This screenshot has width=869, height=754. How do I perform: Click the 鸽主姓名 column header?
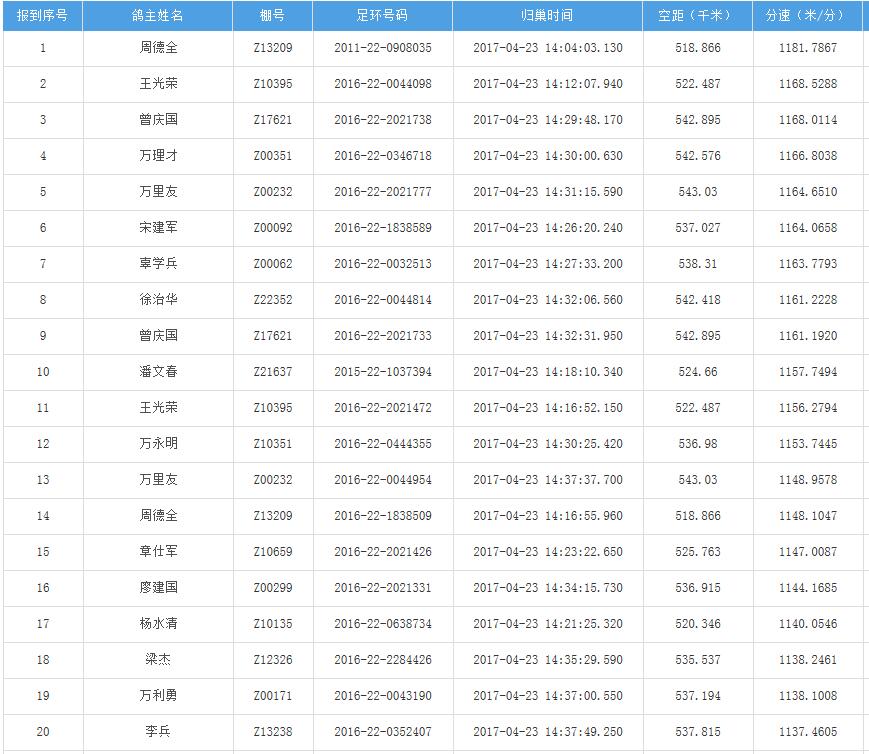158,16
